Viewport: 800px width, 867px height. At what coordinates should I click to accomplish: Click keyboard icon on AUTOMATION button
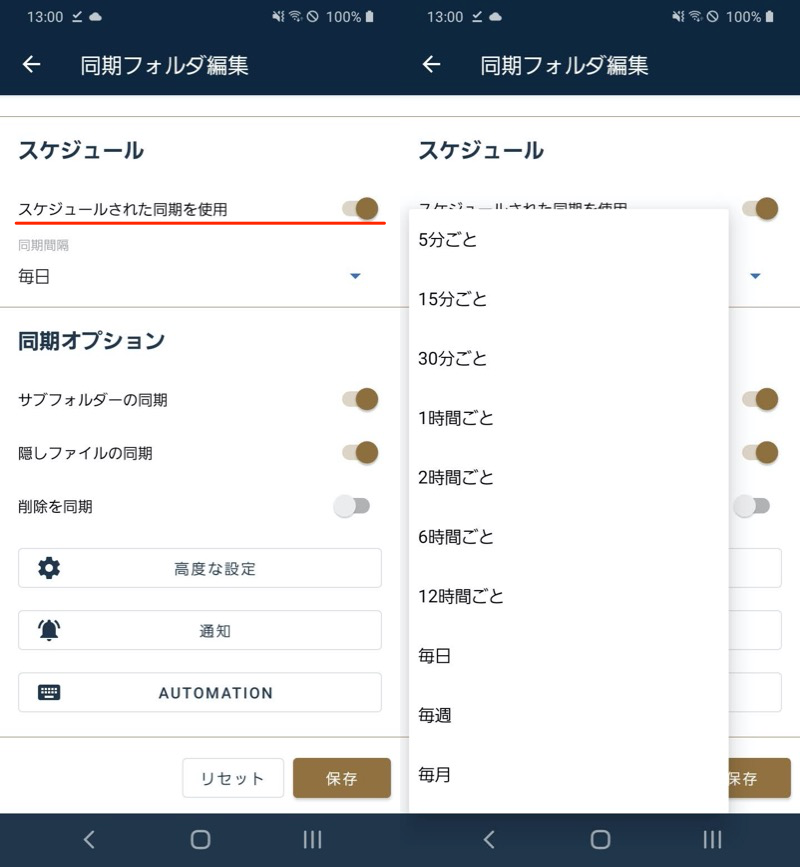49,692
